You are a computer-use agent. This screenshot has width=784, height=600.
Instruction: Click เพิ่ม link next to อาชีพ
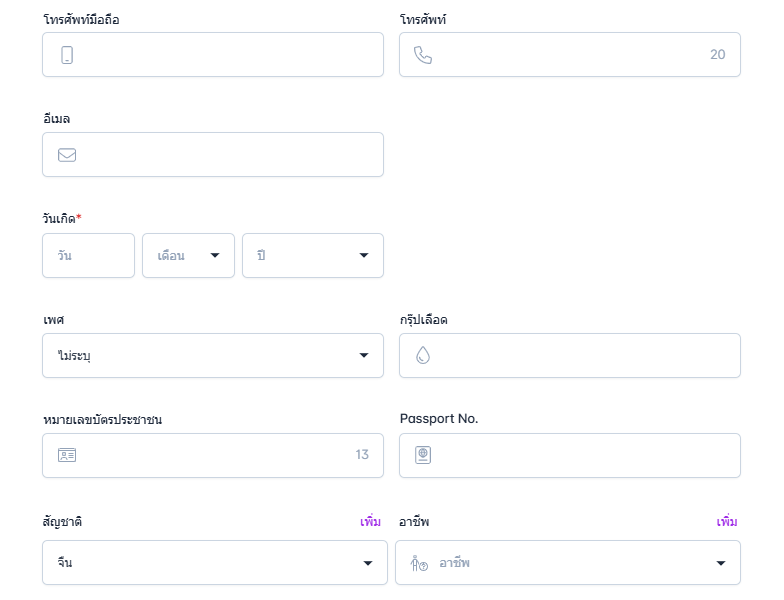click(727, 522)
